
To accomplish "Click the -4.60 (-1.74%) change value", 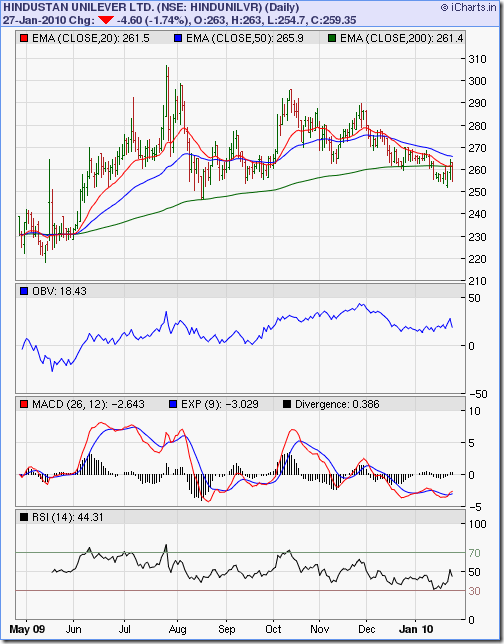I will pos(153,20).
